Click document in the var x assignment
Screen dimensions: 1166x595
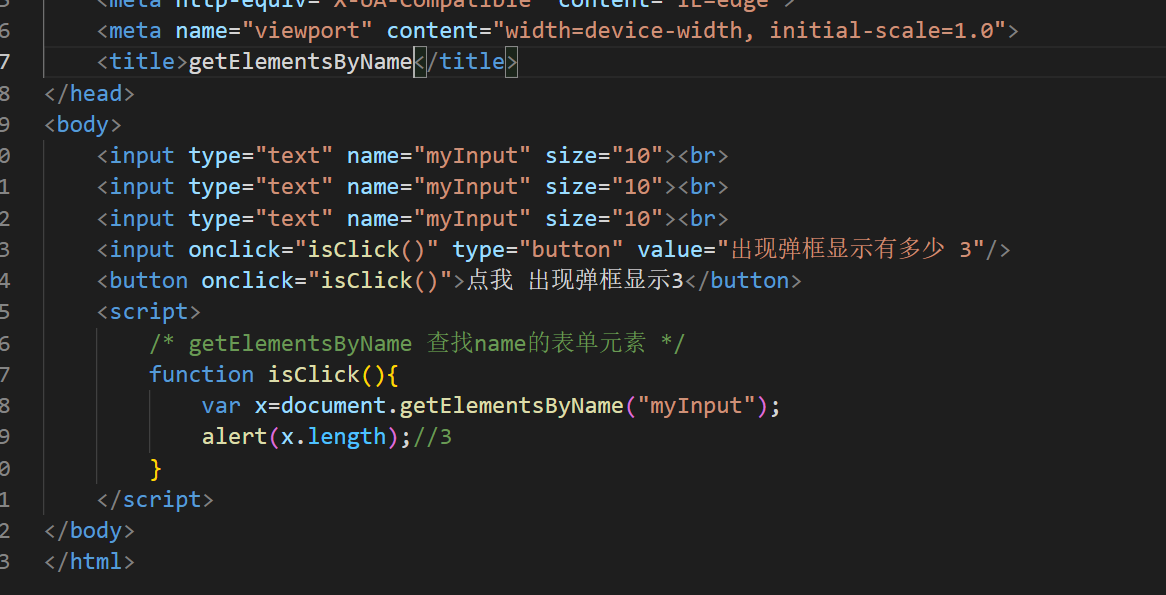pyautogui.click(x=333, y=405)
